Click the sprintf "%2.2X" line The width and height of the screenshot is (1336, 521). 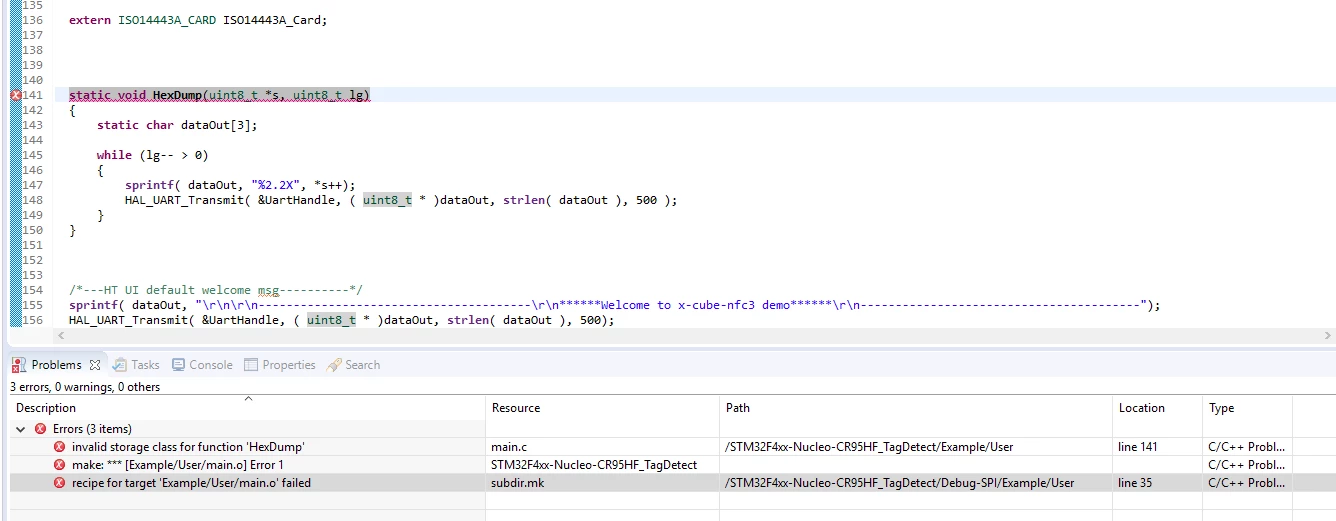pos(240,185)
